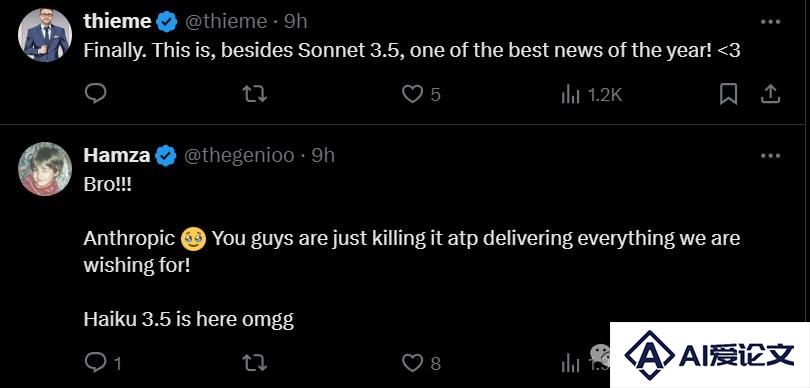Click Hamza's verified blue badge

[166, 156]
